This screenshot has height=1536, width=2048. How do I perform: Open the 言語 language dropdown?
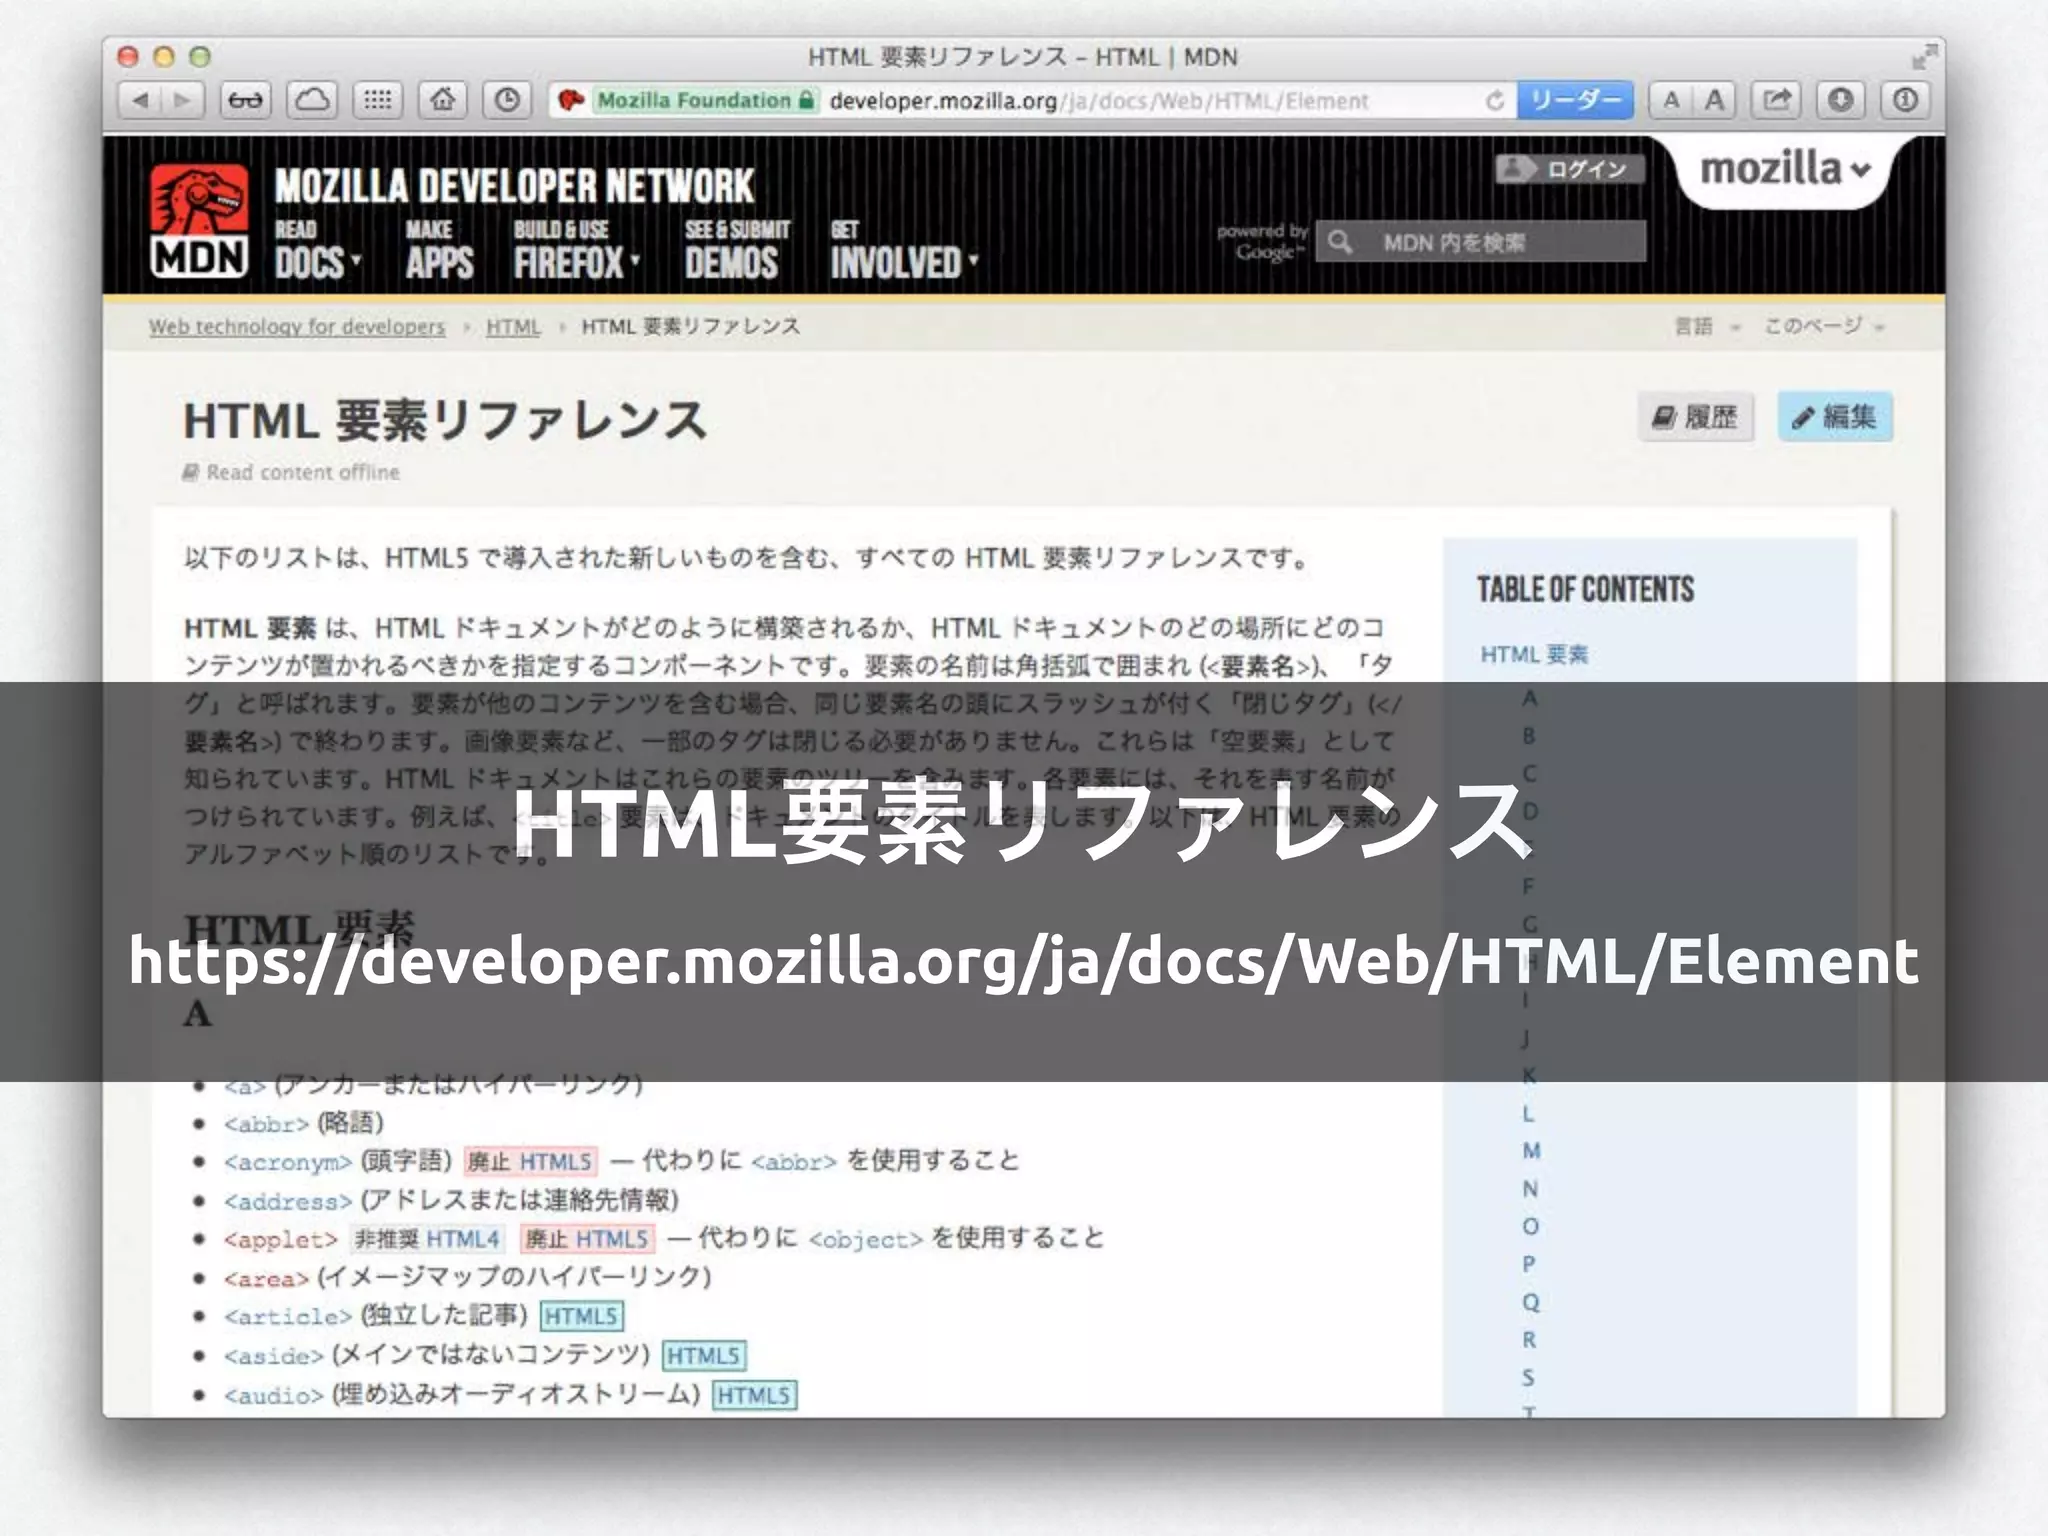click(x=1707, y=327)
